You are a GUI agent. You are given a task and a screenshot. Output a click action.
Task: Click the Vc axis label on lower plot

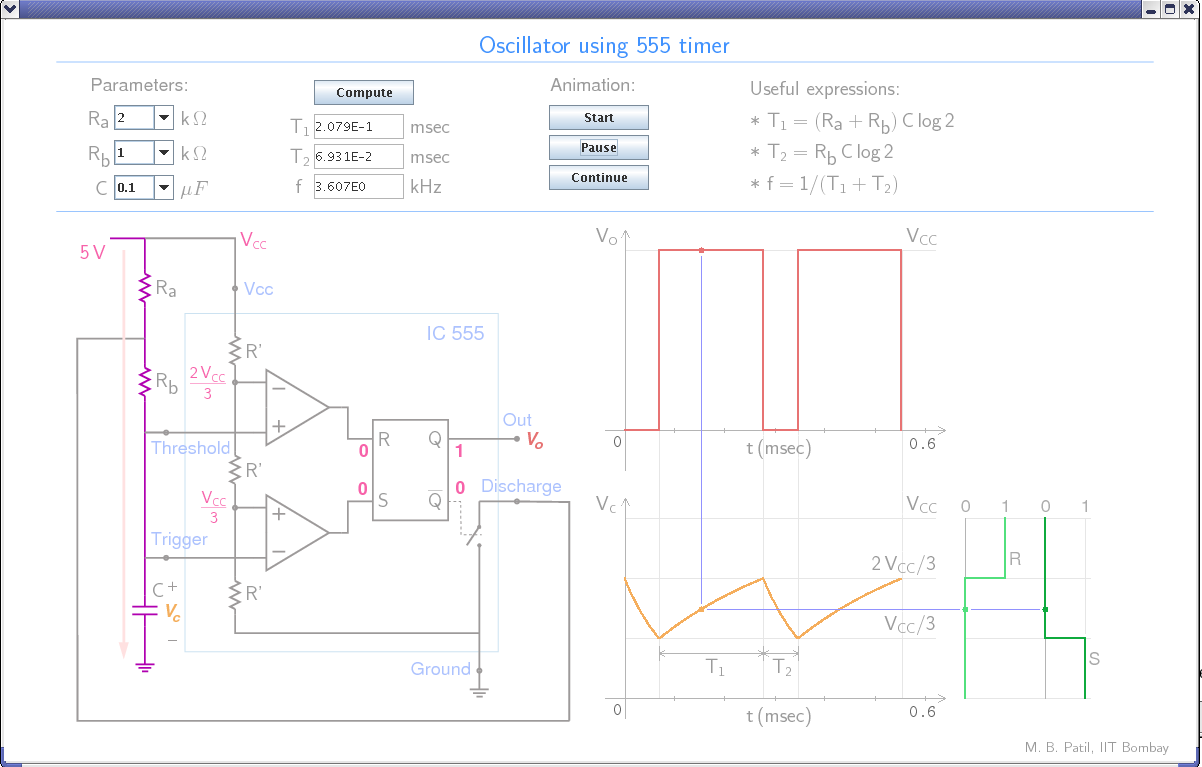click(606, 503)
